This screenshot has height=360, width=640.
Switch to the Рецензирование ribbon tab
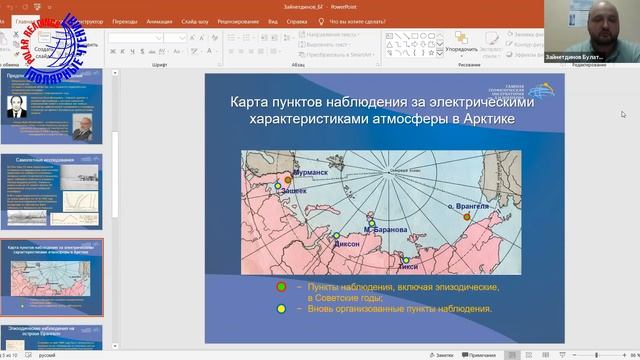click(x=238, y=22)
